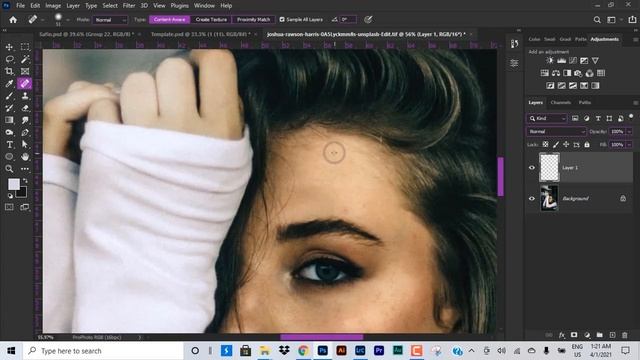Open the layer blend mode Normal dropdown
The image size is (640, 360).
pos(556,131)
